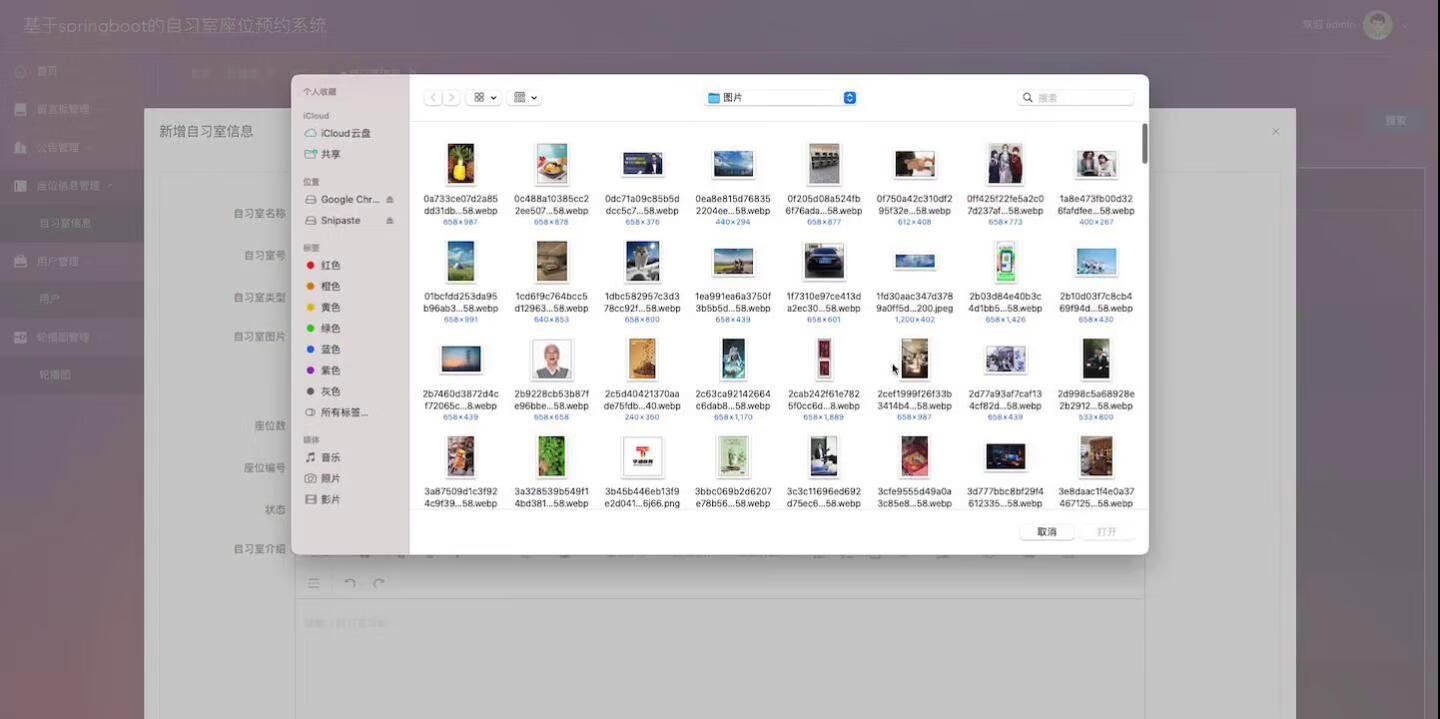Select image 1ea991ea6a3750f thumbnail
Screen dimensions: 1440x719
click(x=733, y=261)
